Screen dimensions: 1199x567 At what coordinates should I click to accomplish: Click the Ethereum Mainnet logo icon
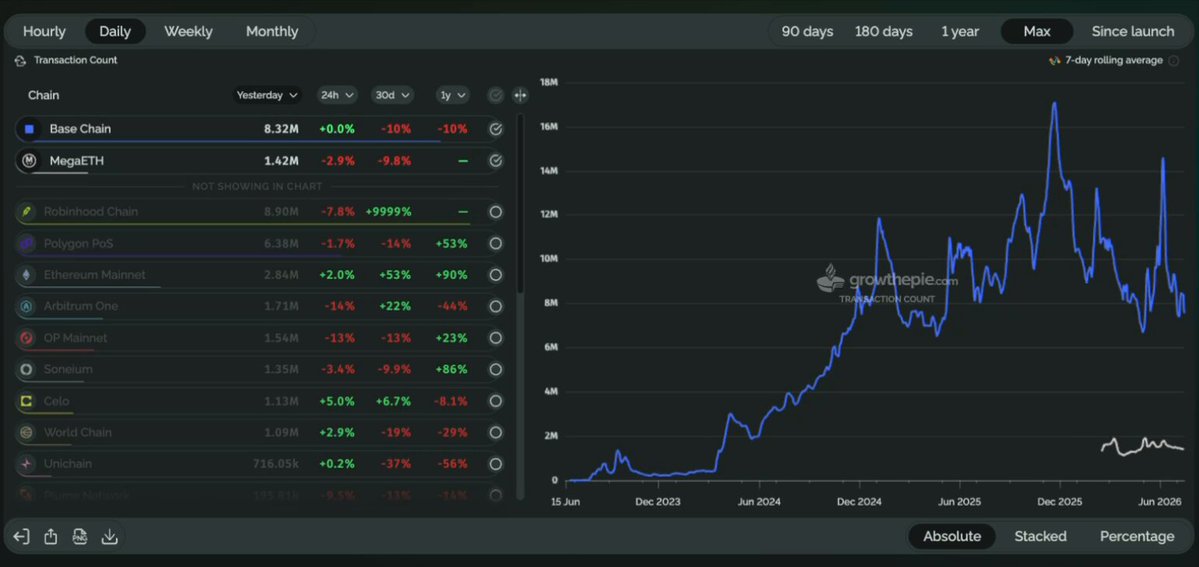(28, 275)
